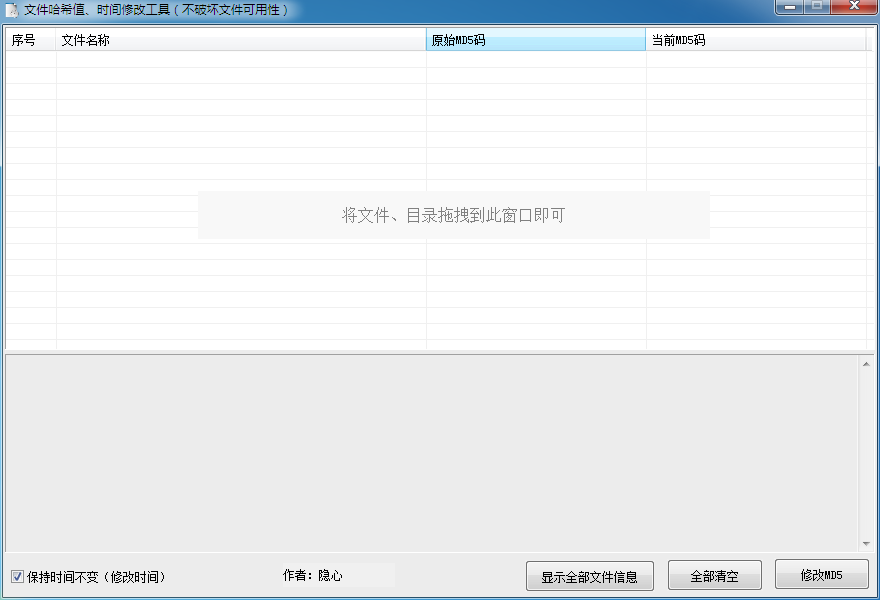880x600 pixels.
Task: Click the 全部清空 button
Action: click(x=714, y=575)
